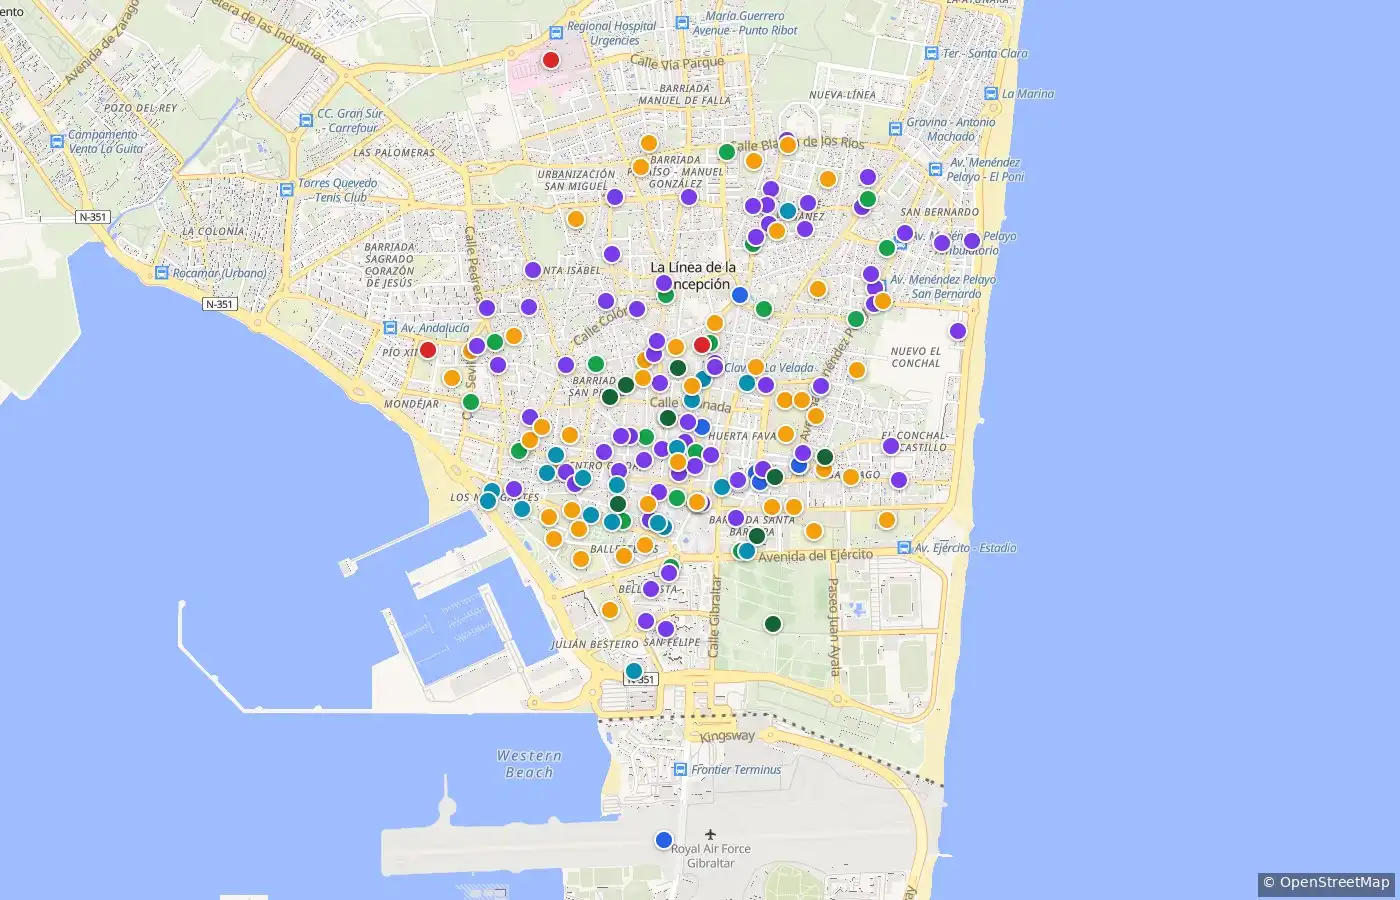Click the blue marker at Royal Air Force Gibraltar
1400x900 pixels.
(x=663, y=840)
